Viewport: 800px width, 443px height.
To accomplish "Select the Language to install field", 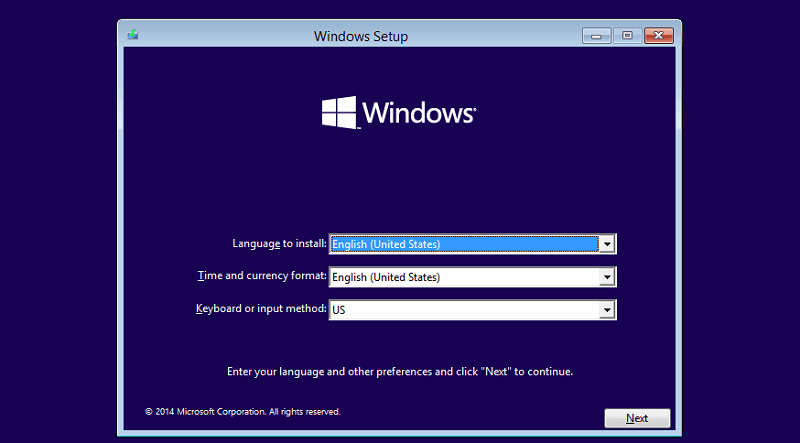I will 472,244.
